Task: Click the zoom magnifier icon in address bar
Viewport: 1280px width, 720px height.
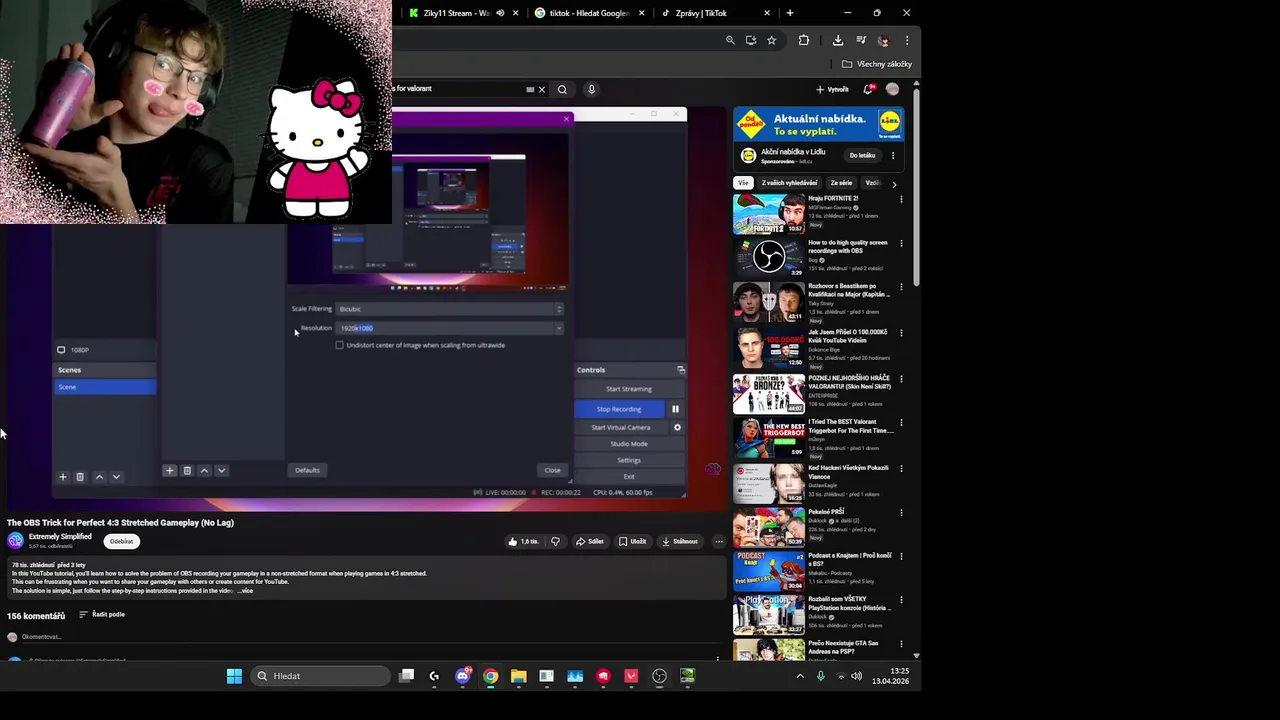Action: (730, 40)
